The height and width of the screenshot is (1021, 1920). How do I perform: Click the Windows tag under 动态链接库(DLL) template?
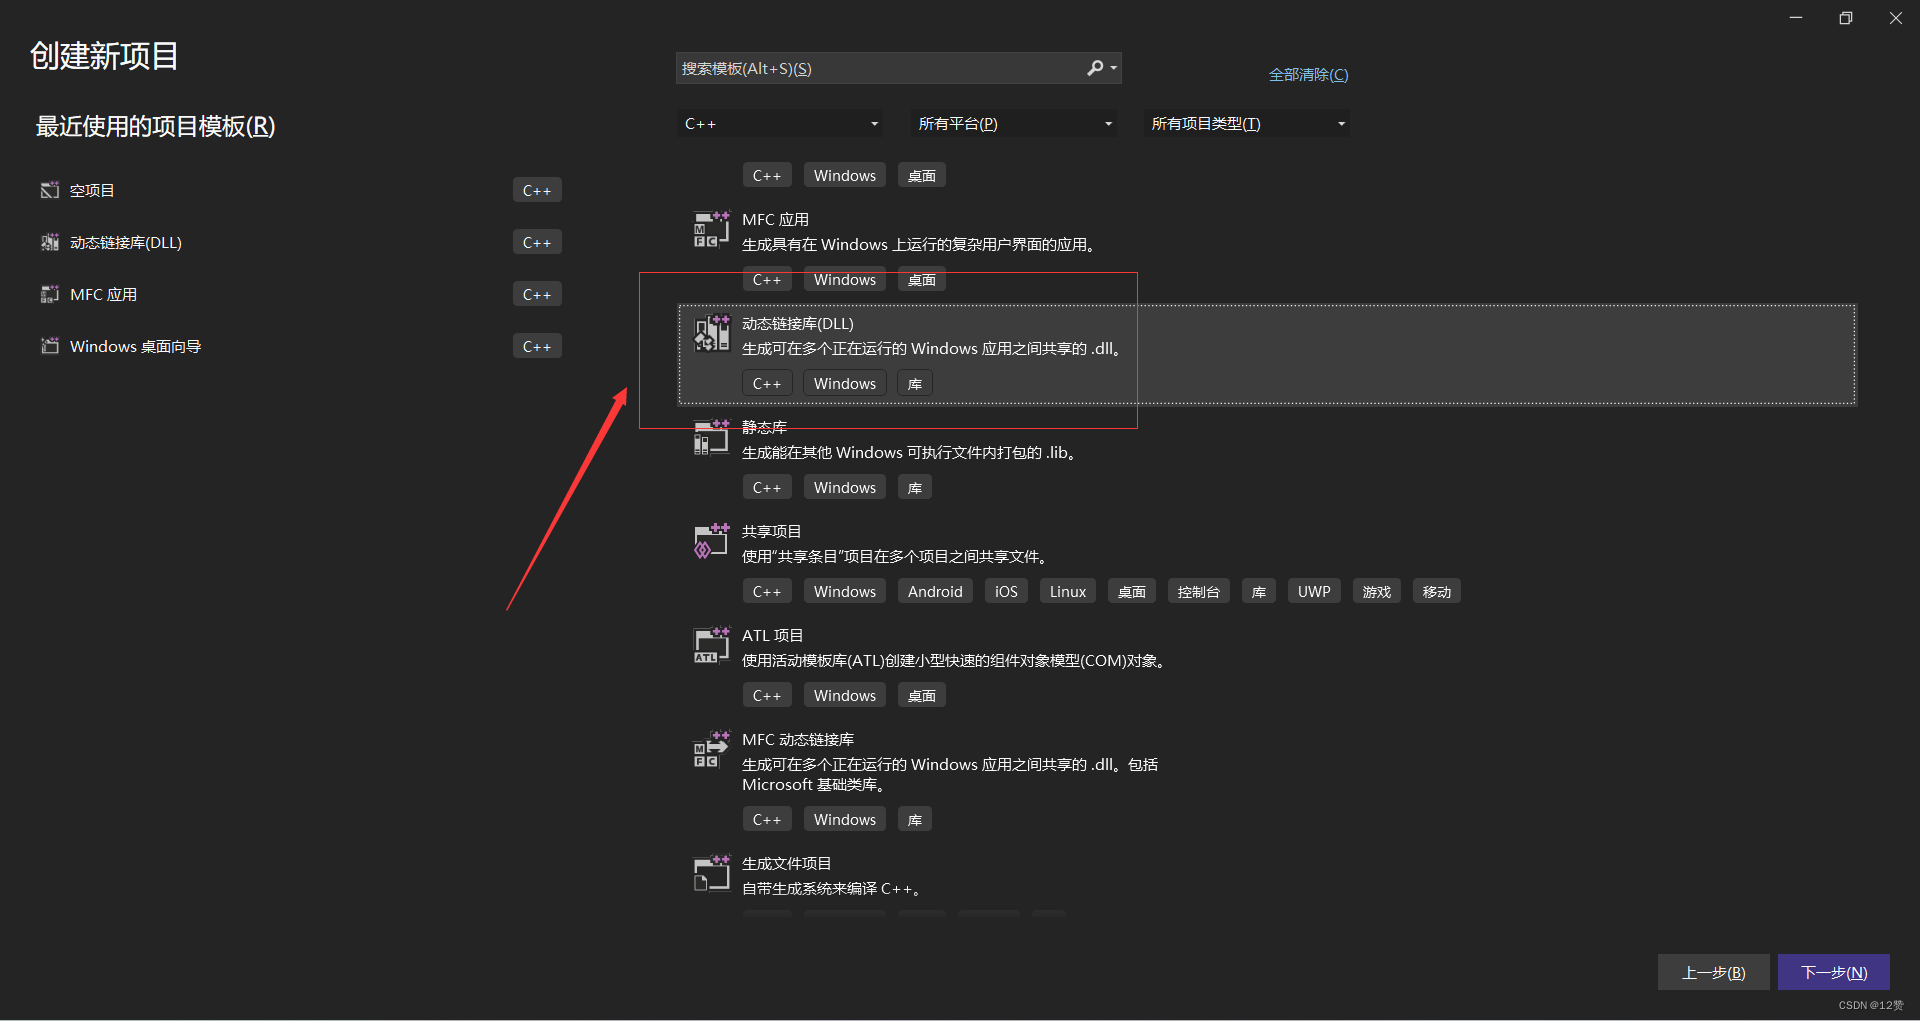(x=845, y=384)
